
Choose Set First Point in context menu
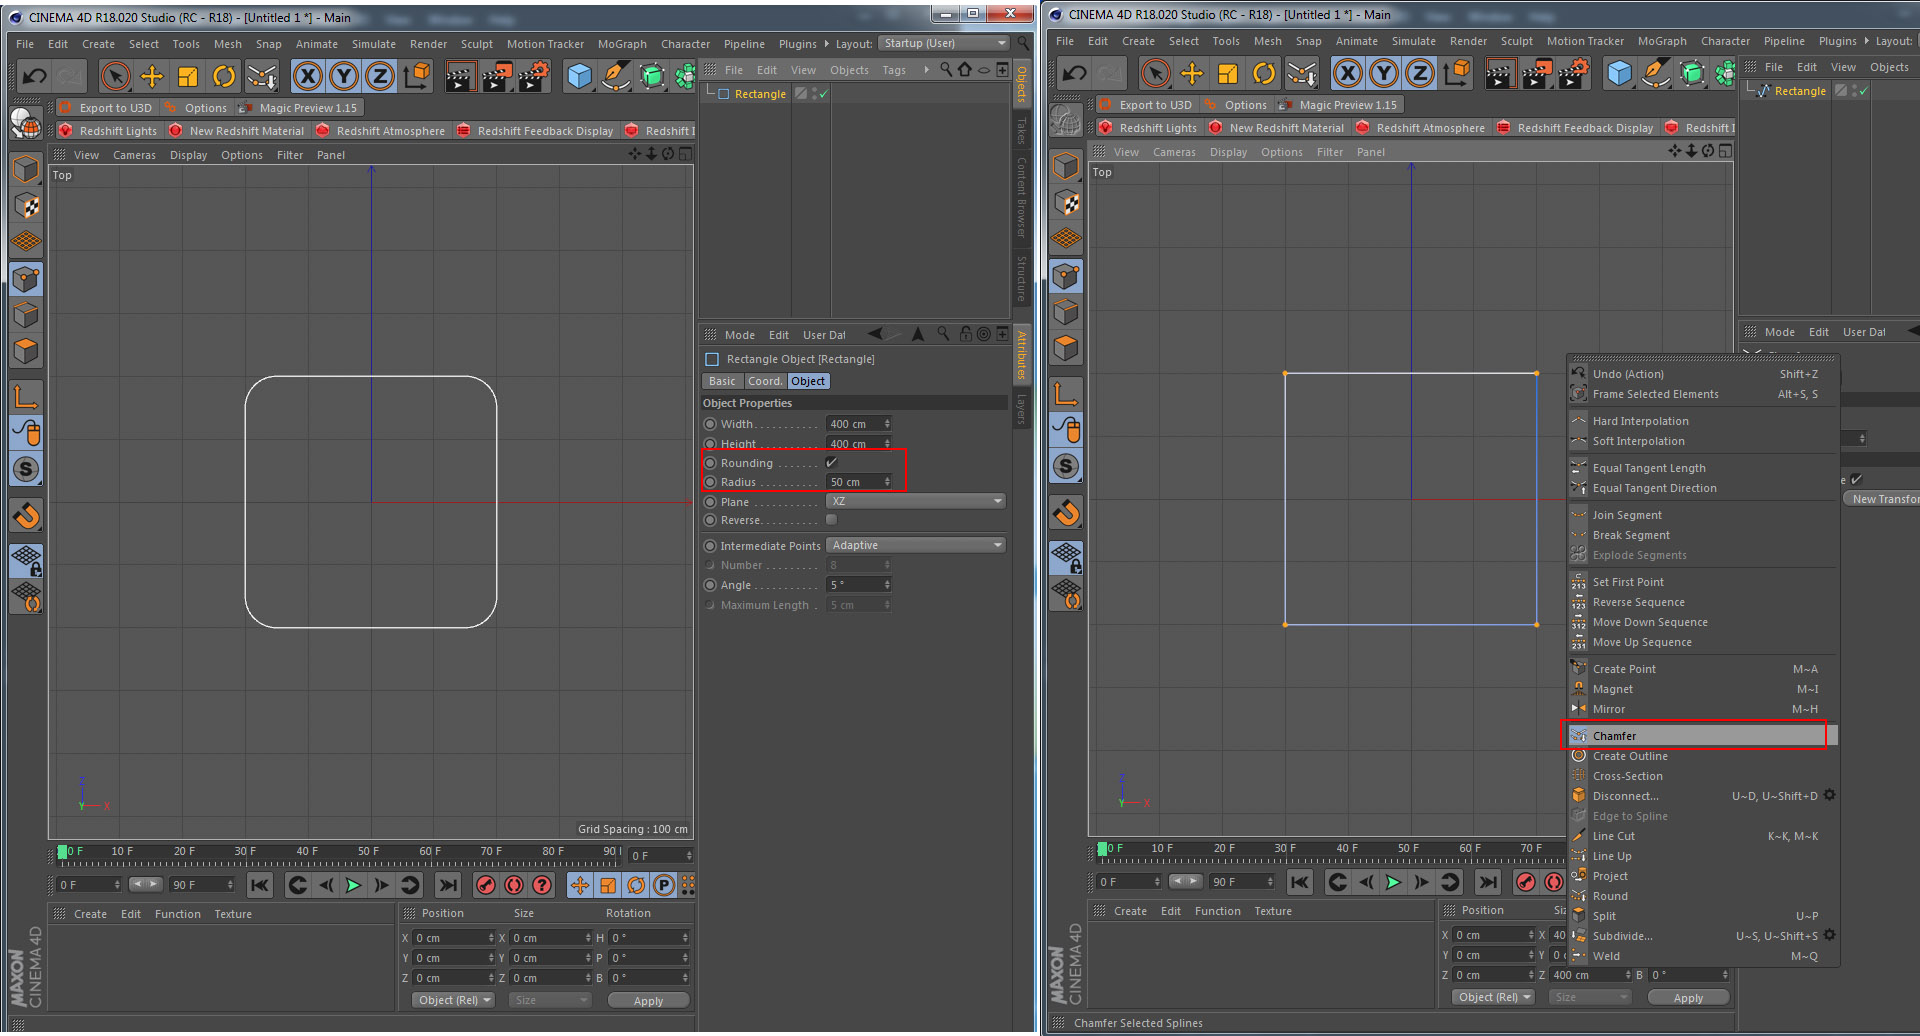1702,582
